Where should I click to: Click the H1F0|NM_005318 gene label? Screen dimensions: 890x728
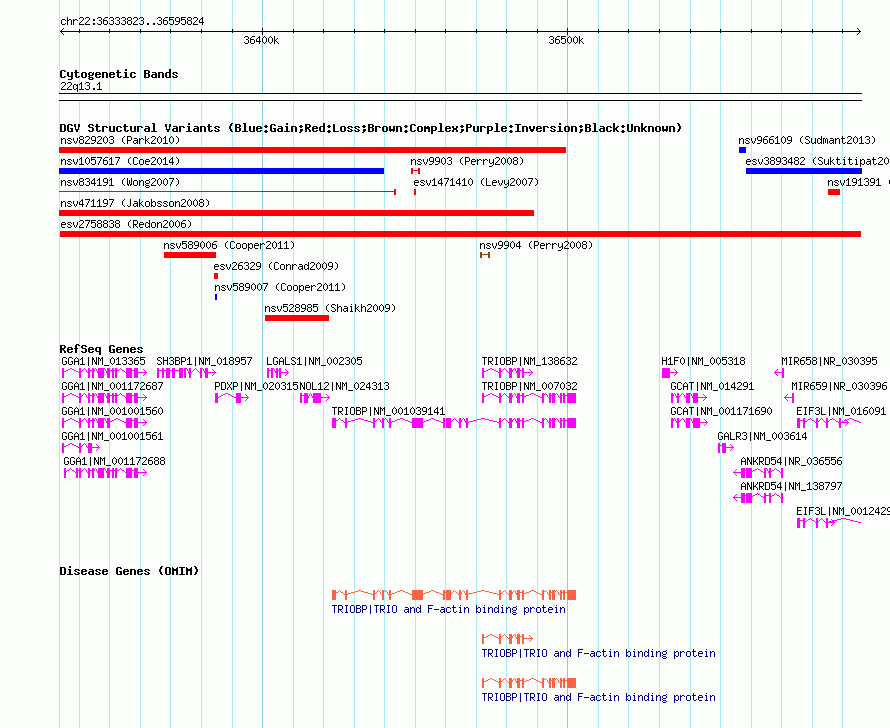click(x=703, y=361)
